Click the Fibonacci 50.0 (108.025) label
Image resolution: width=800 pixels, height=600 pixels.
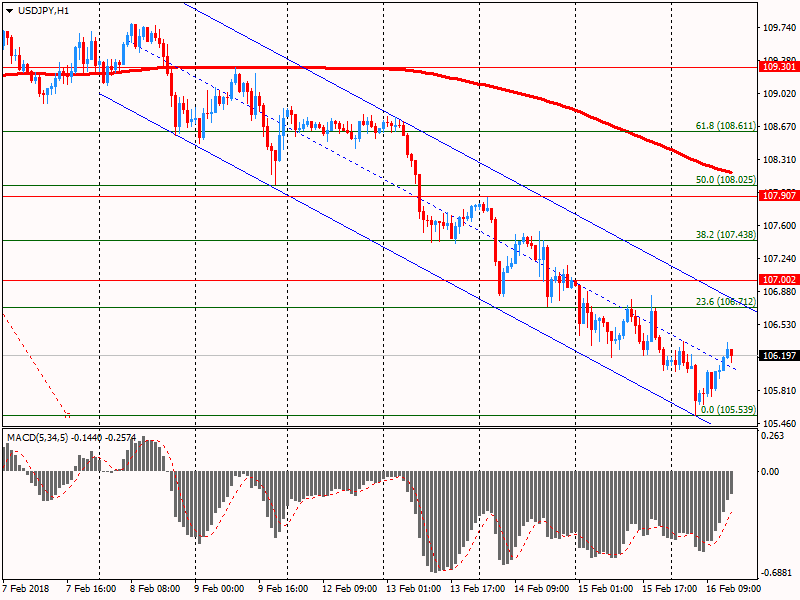(x=726, y=180)
